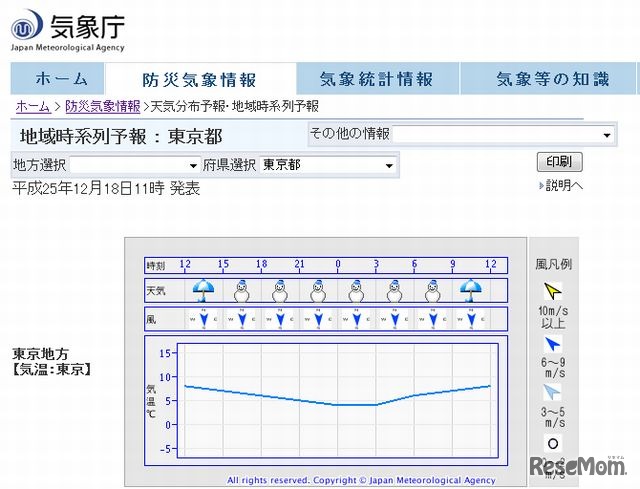Click the wind arrow at 21-0時

(318, 319)
